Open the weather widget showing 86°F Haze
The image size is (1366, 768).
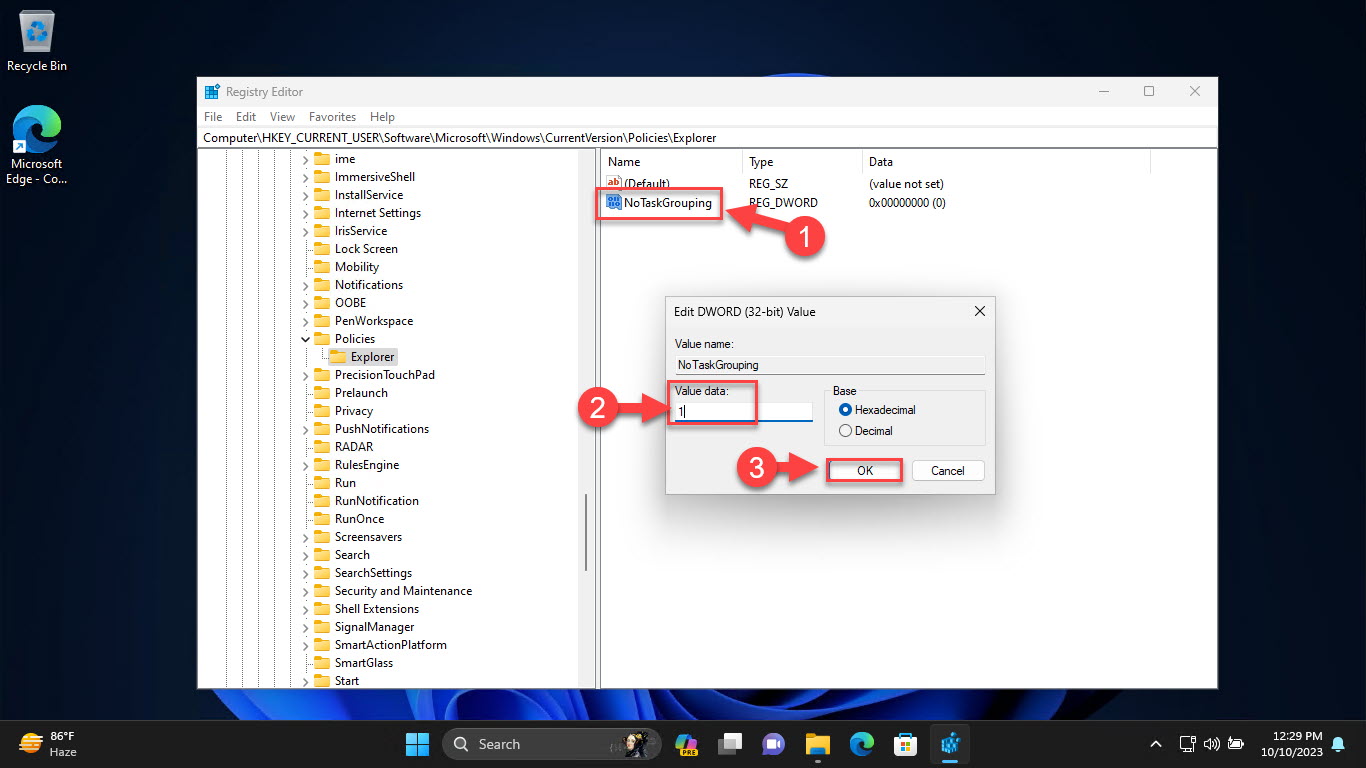(x=48, y=744)
